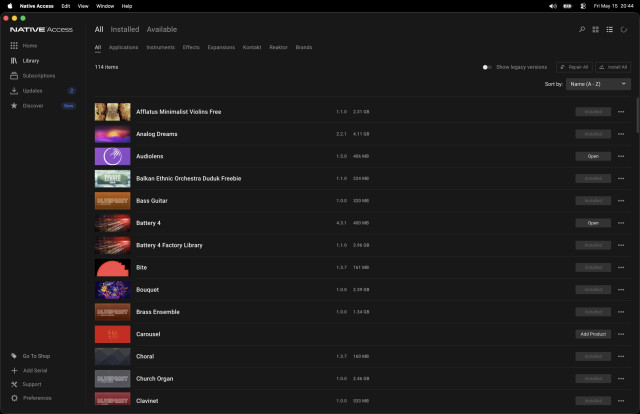Filter by Instruments category

point(160,47)
